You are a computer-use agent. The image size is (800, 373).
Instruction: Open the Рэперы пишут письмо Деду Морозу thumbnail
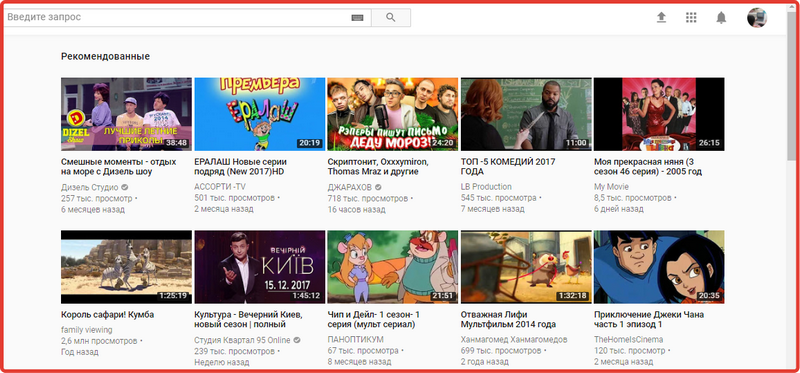(x=392, y=114)
